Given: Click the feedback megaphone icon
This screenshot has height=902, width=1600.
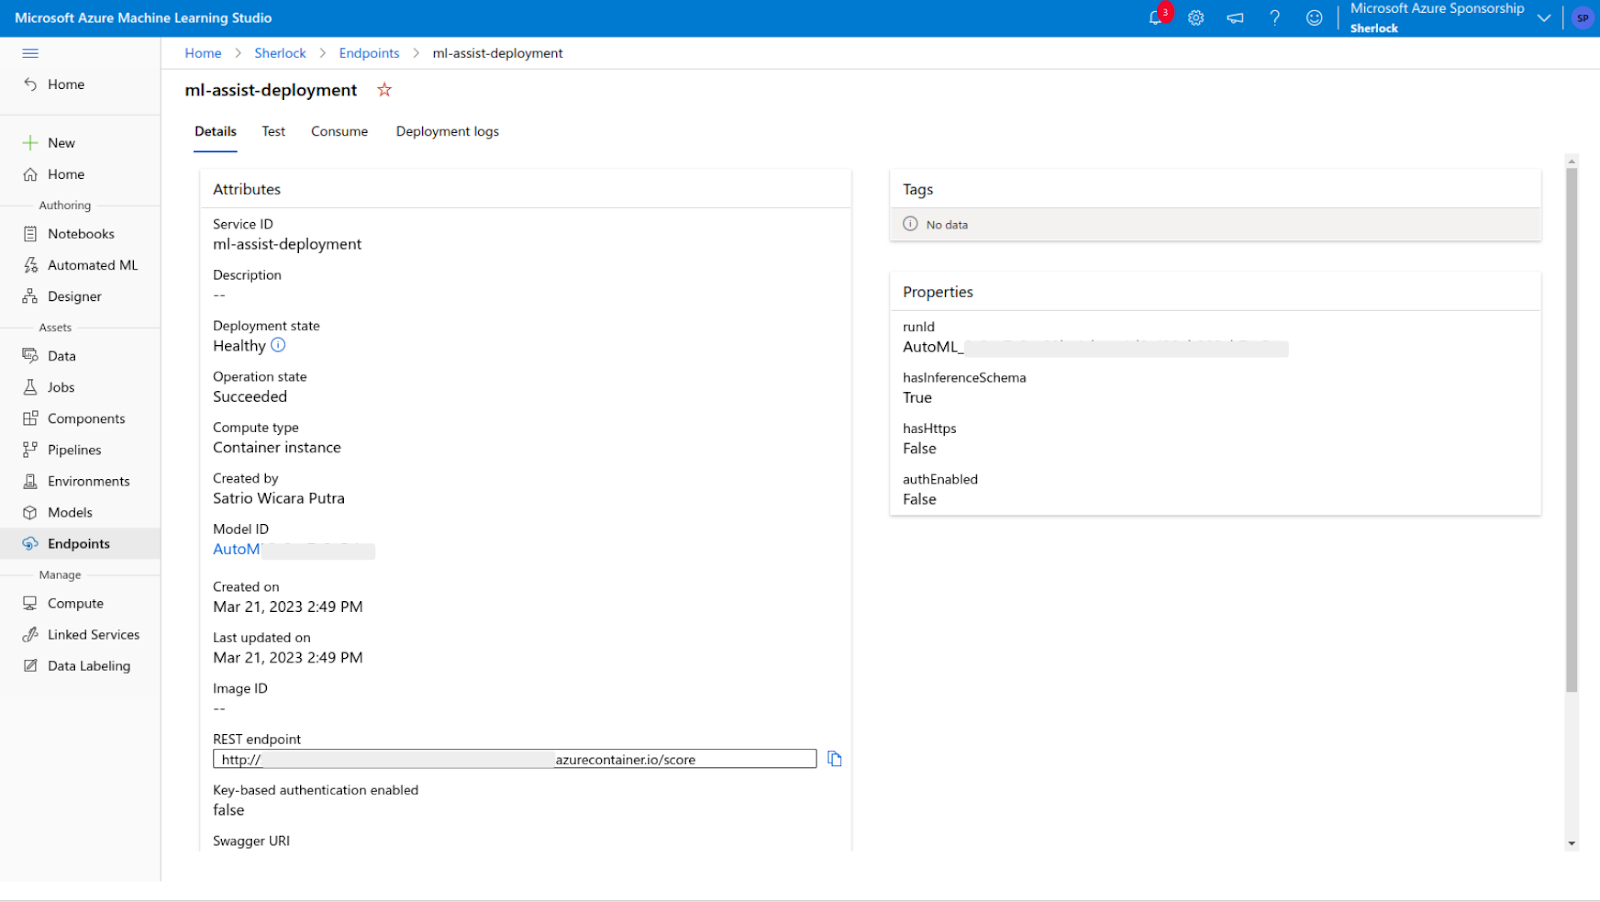Looking at the screenshot, I should click(1235, 18).
